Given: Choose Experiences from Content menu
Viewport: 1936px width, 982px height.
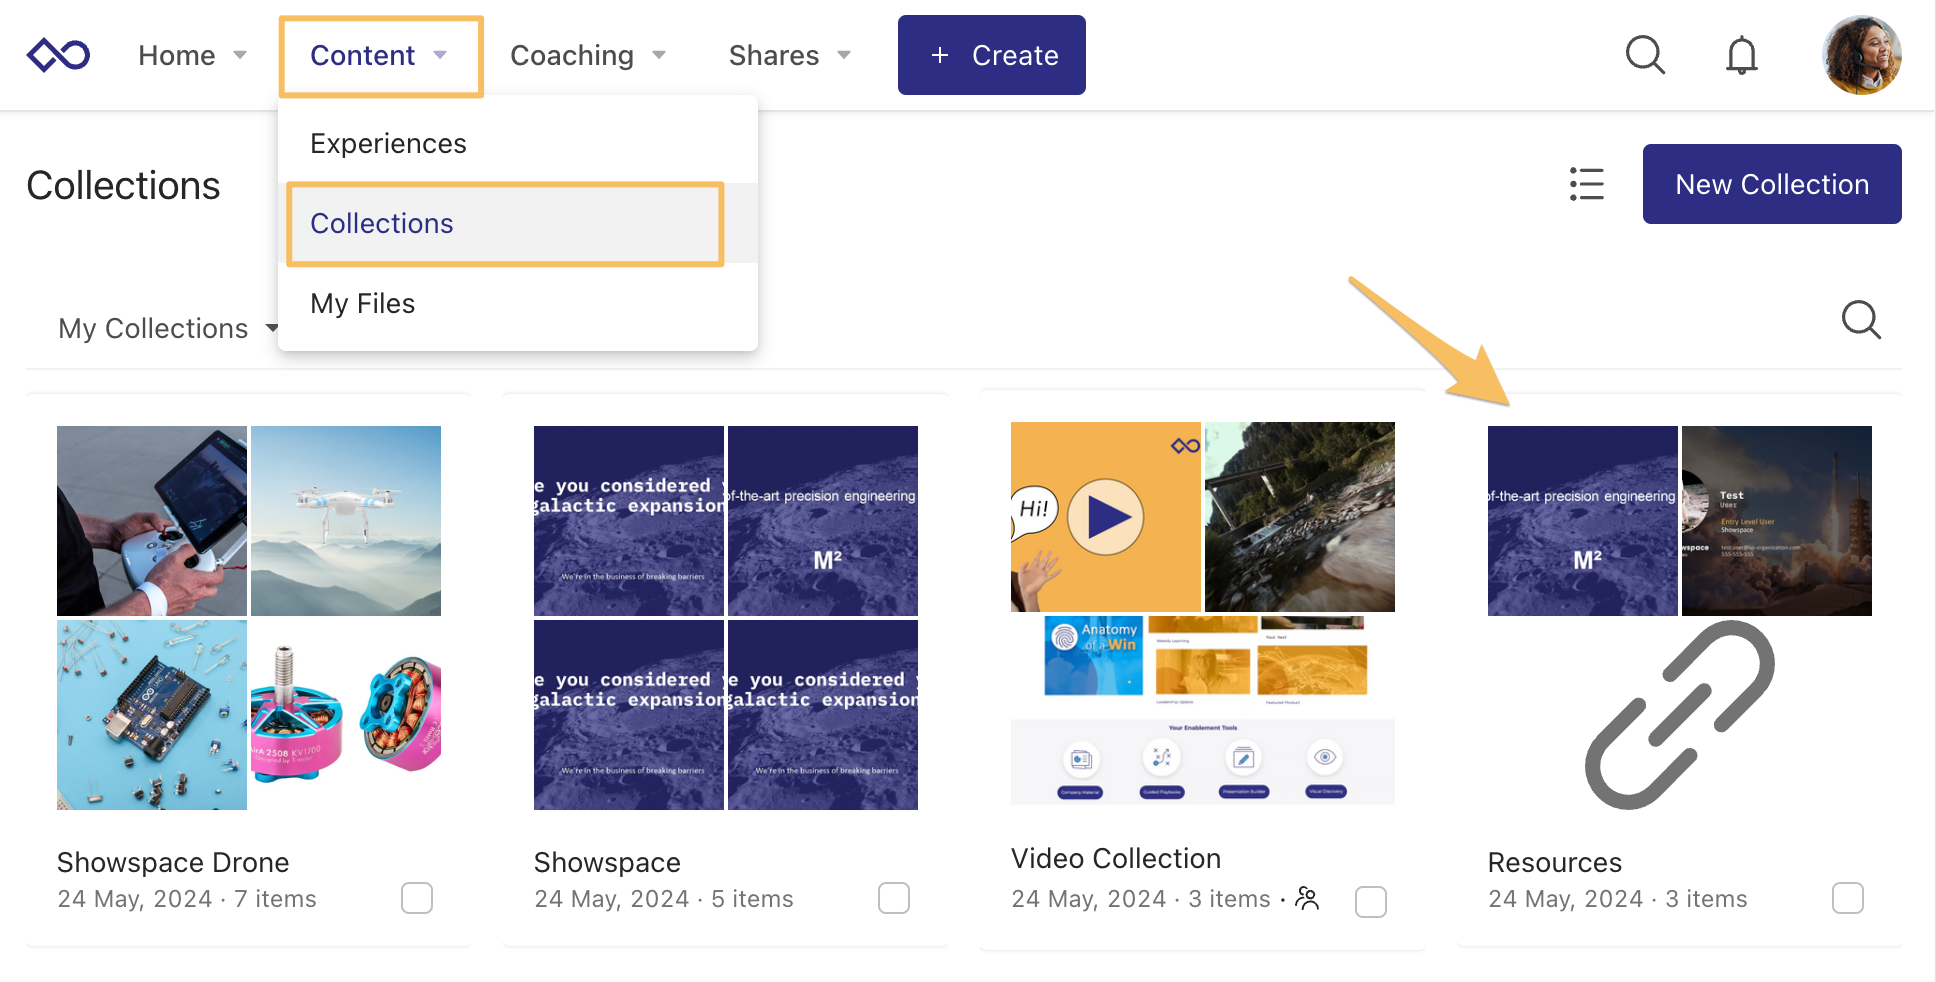Looking at the screenshot, I should coord(388,143).
